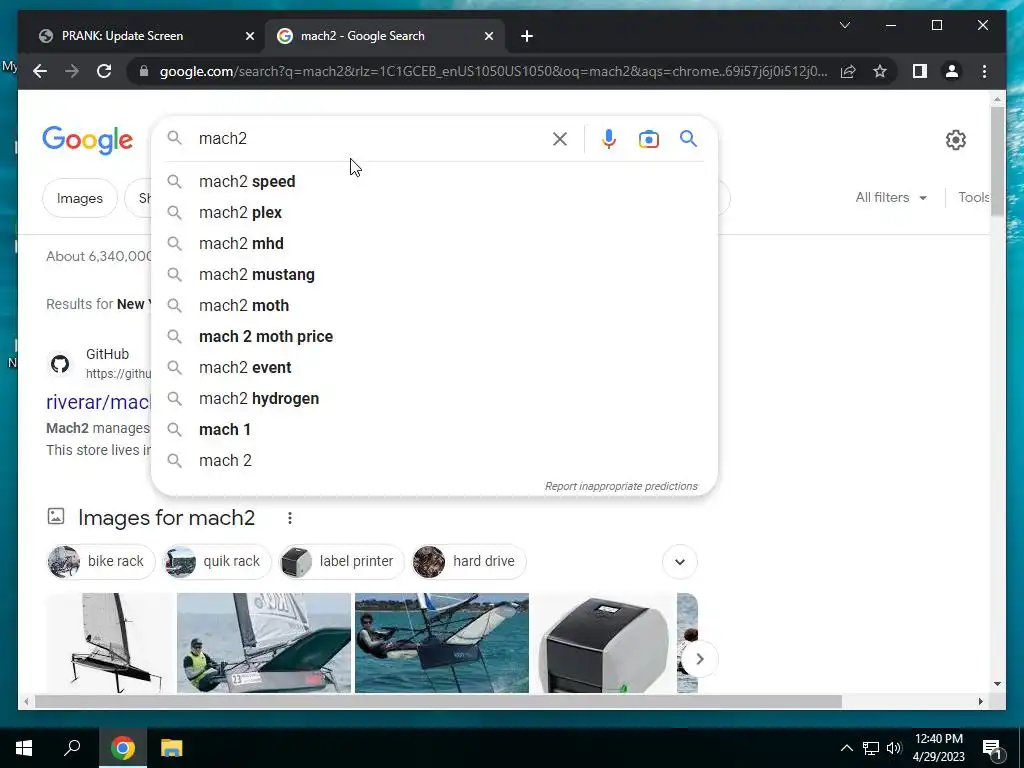Viewport: 1024px width, 768px height.
Task: Click Report inappropriate predictions link
Action: tap(621, 486)
